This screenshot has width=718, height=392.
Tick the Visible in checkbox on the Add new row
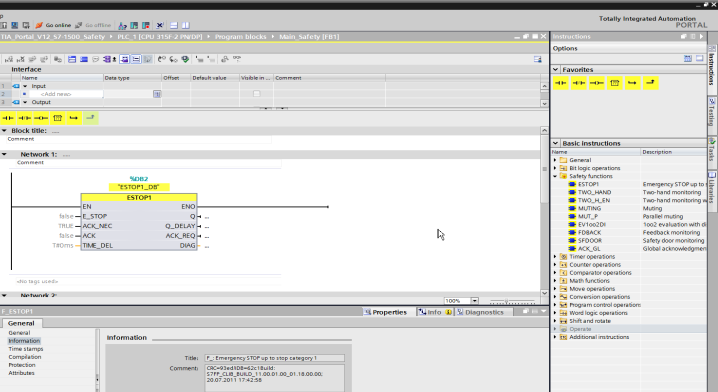256,94
